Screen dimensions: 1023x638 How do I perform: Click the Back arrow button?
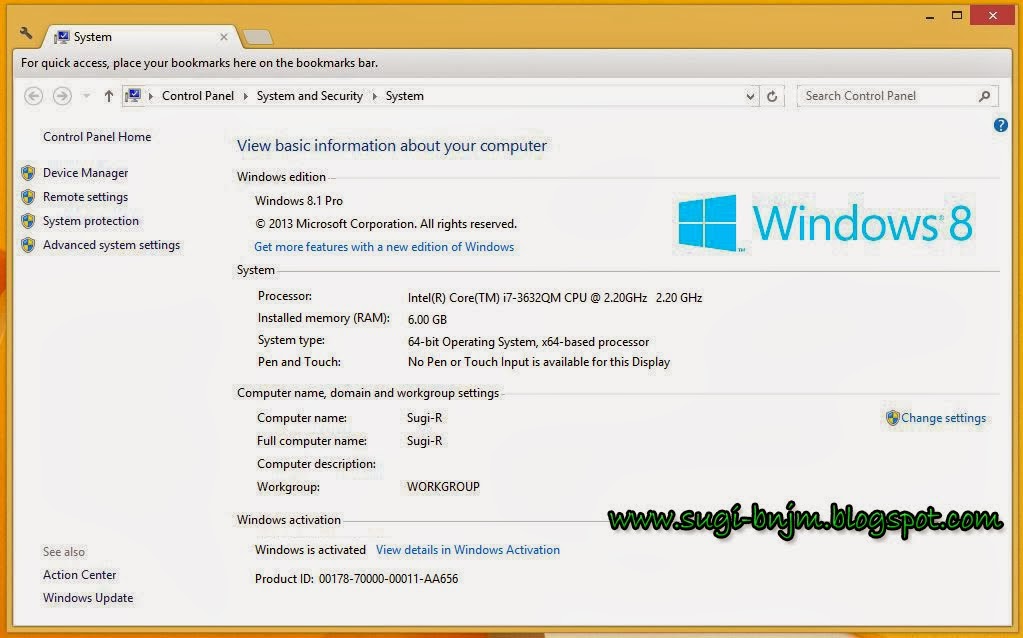(x=33, y=96)
